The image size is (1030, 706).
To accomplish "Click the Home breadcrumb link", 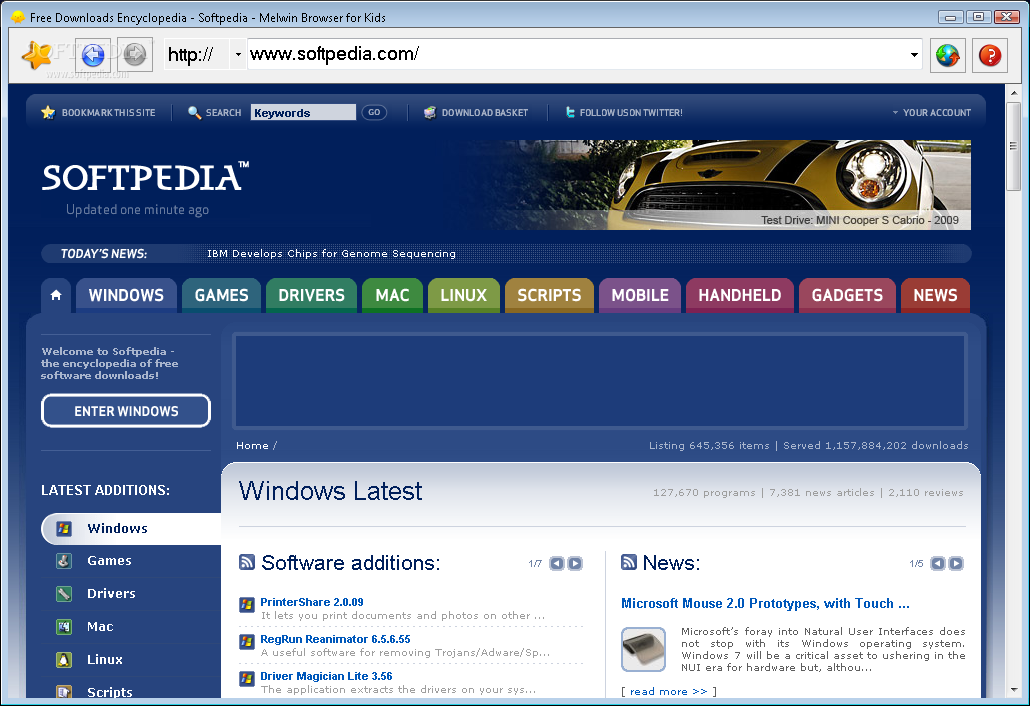I will tap(252, 445).
